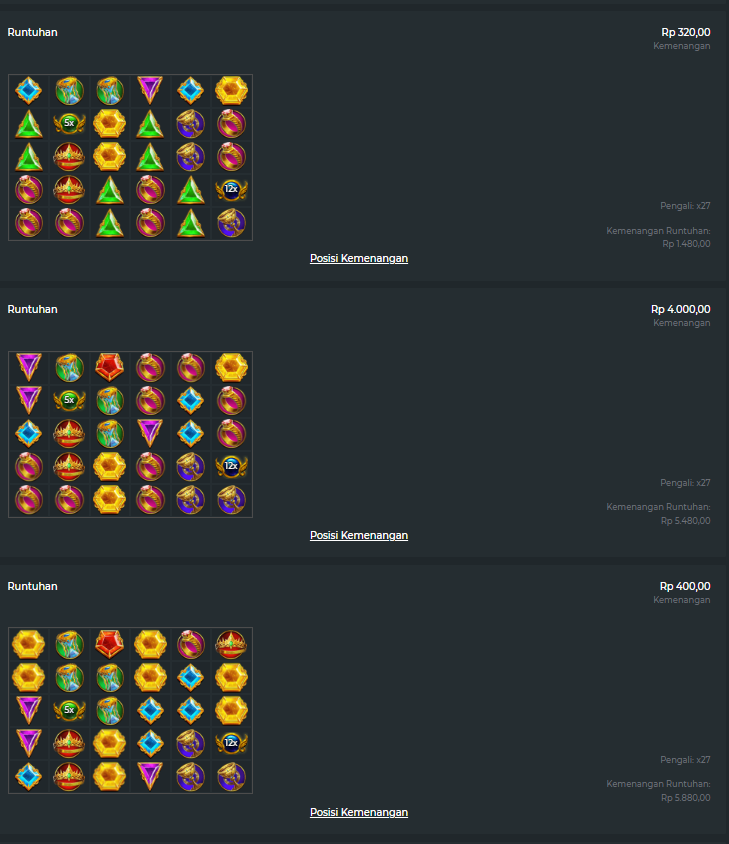The width and height of the screenshot is (729, 844).
Task: Open Posisi Kemenangan for the Rp 400,00 win
Action: point(359,812)
